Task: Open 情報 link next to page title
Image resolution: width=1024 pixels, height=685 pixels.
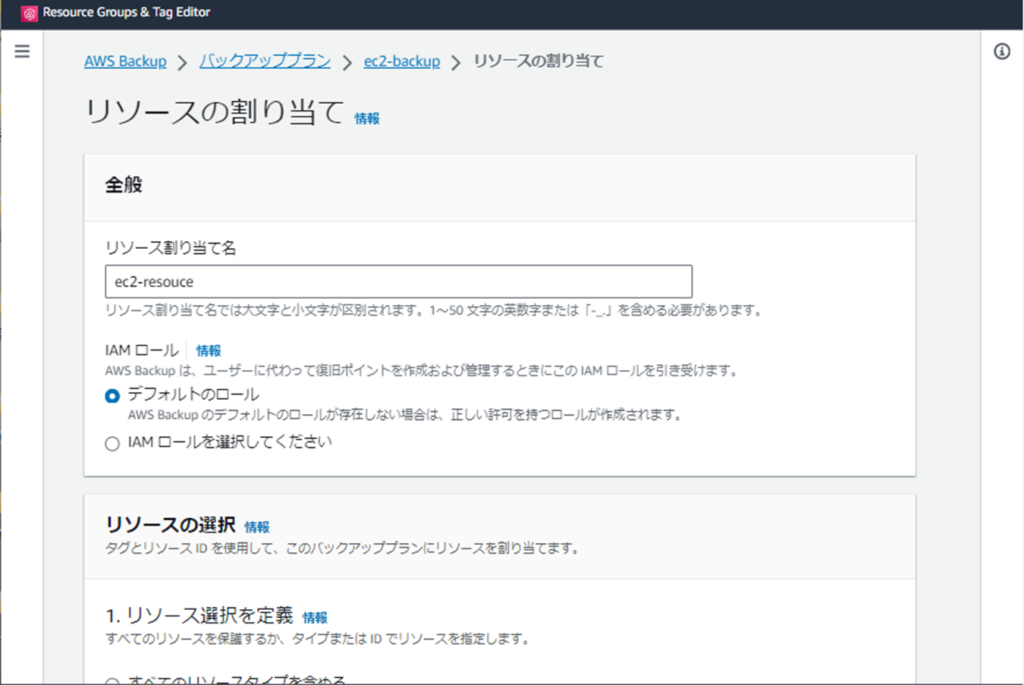Action: [367, 118]
